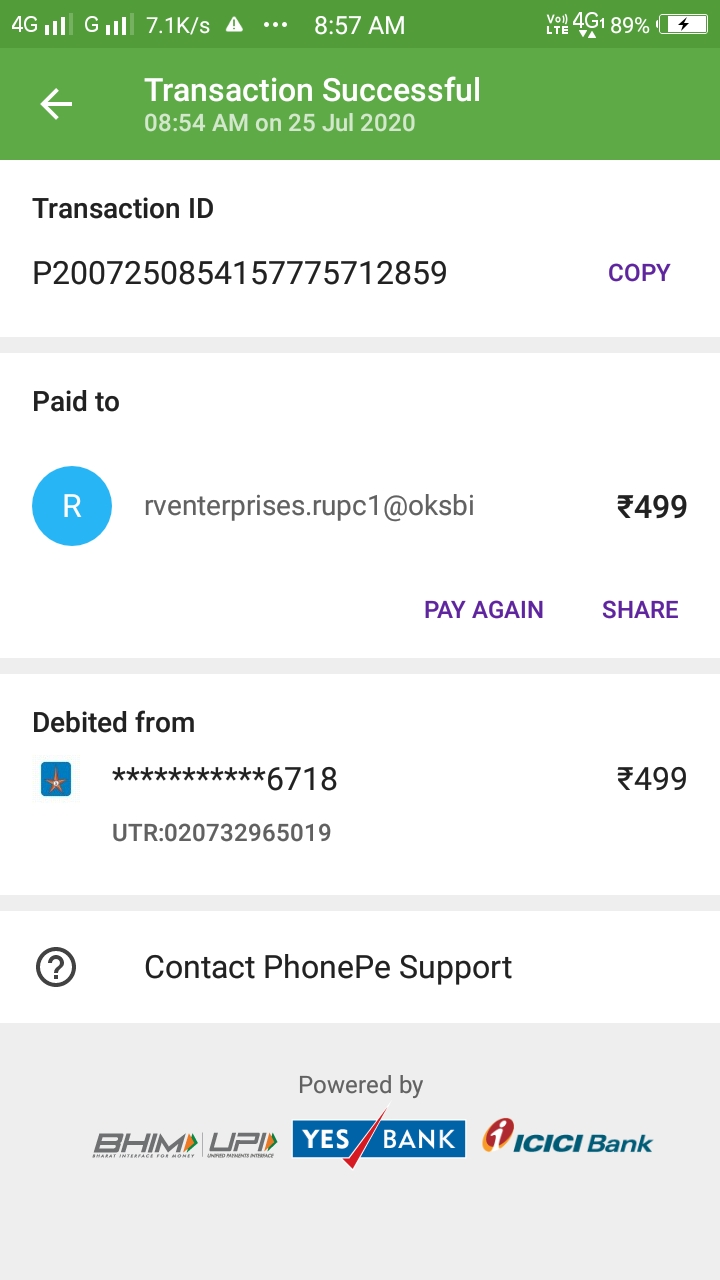Tap the ICICI Bank logo
This screenshot has height=1280, width=720.
click(x=567, y=1138)
